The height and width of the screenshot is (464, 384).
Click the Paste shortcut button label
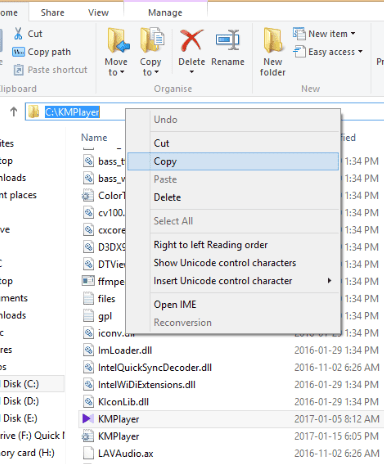57,70
